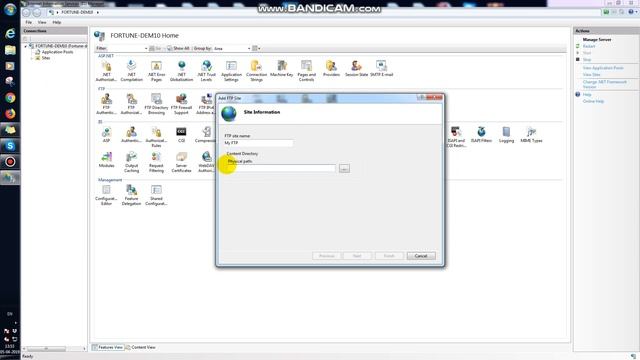Select Sites in the Connections tree
This screenshot has height=360, width=640.
[46, 58]
